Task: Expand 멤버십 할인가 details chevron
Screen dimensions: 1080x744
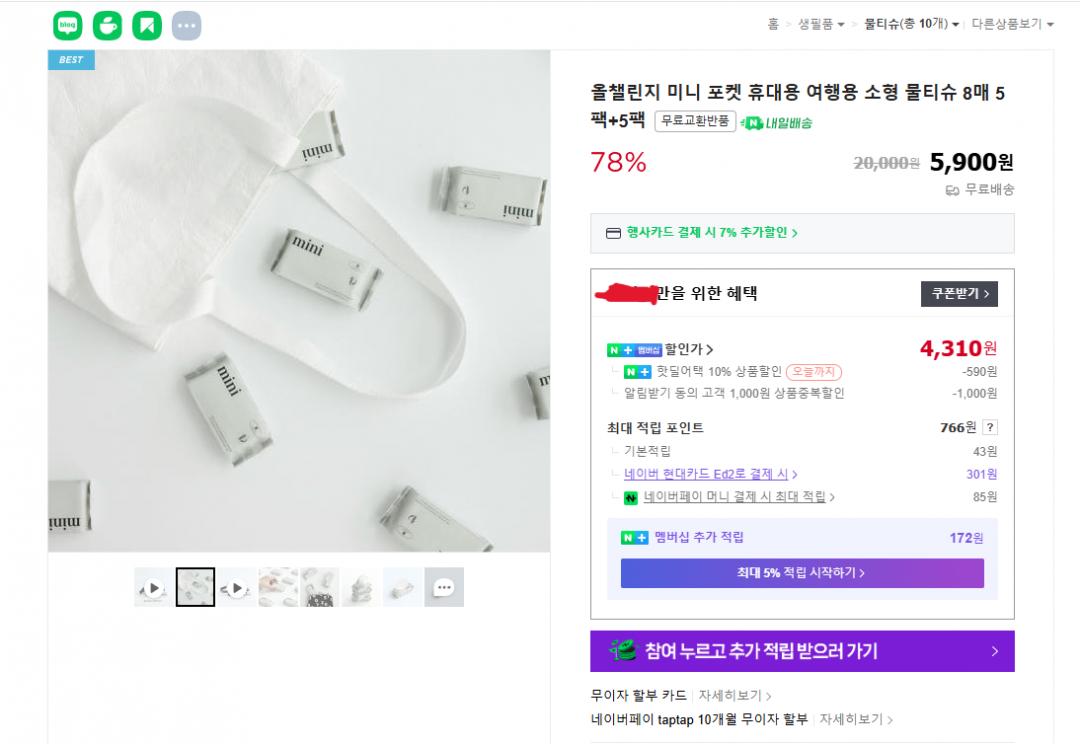Action: click(x=710, y=350)
